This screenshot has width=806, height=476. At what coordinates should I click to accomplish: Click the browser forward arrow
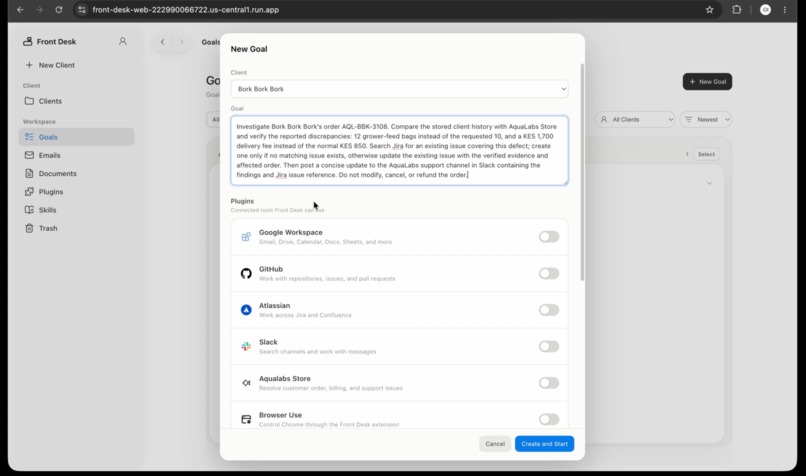point(39,10)
